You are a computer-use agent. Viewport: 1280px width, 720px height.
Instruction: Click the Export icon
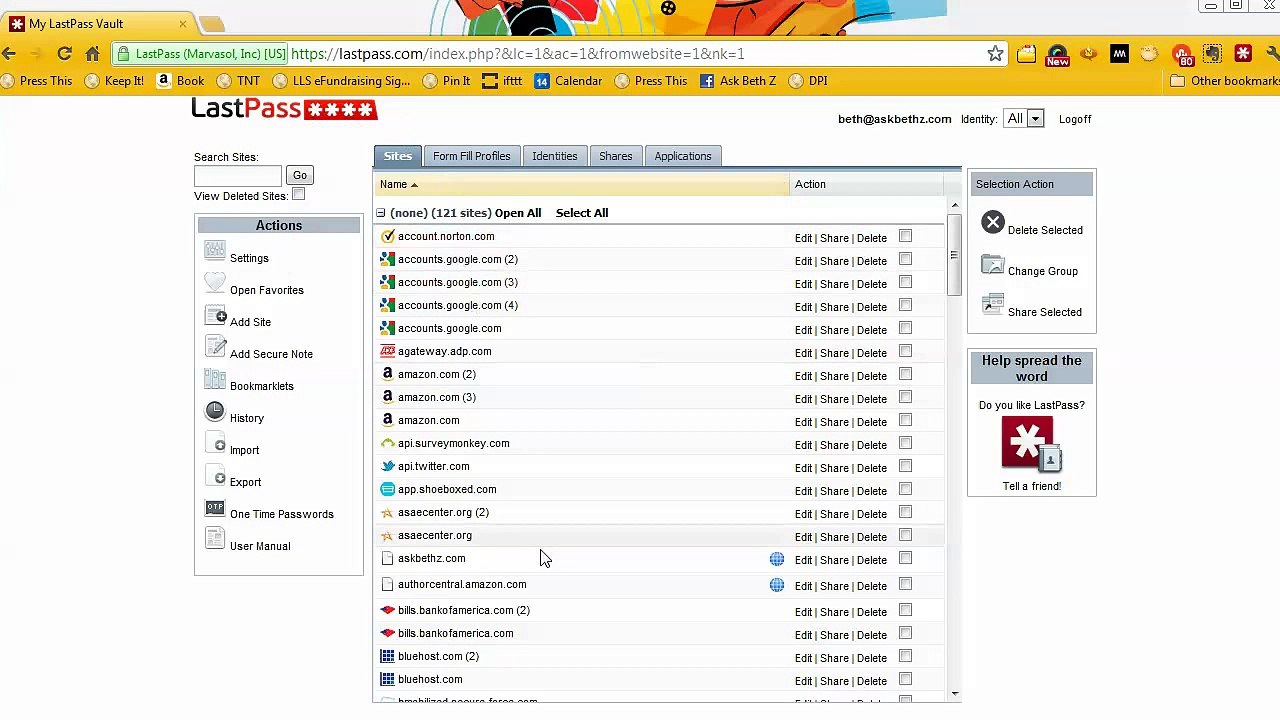pos(215,475)
